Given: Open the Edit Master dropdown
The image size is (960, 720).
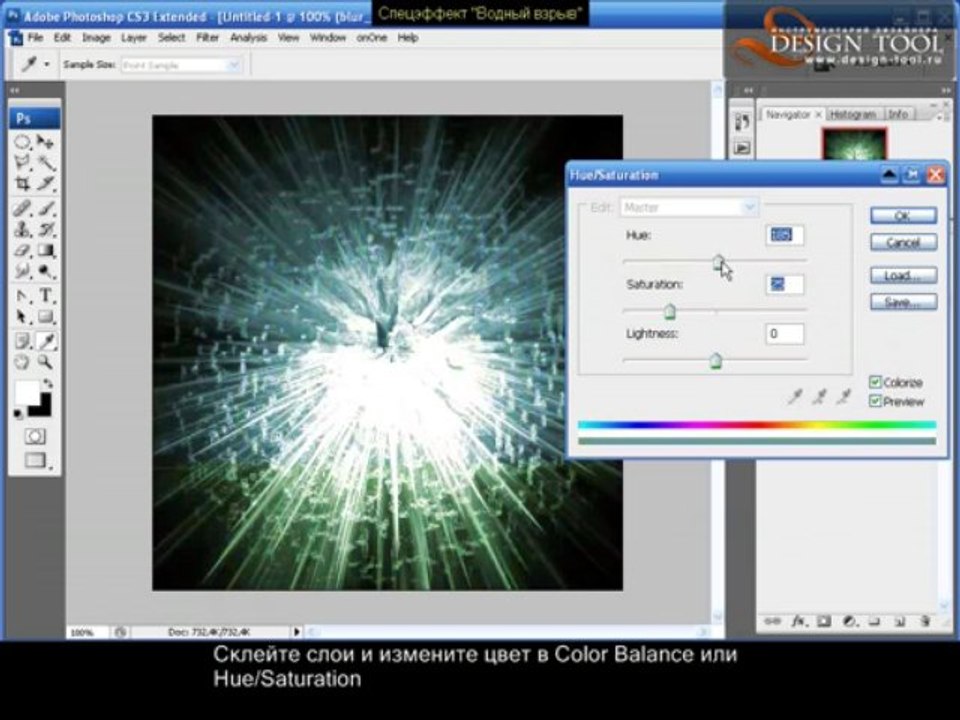Looking at the screenshot, I should point(689,208).
